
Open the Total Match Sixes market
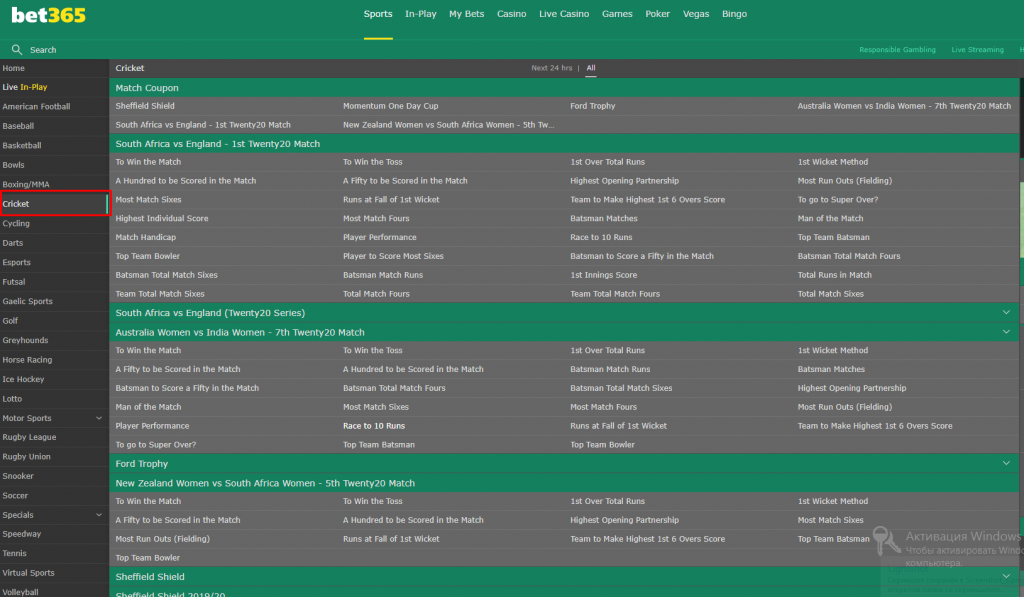point(831,295)
